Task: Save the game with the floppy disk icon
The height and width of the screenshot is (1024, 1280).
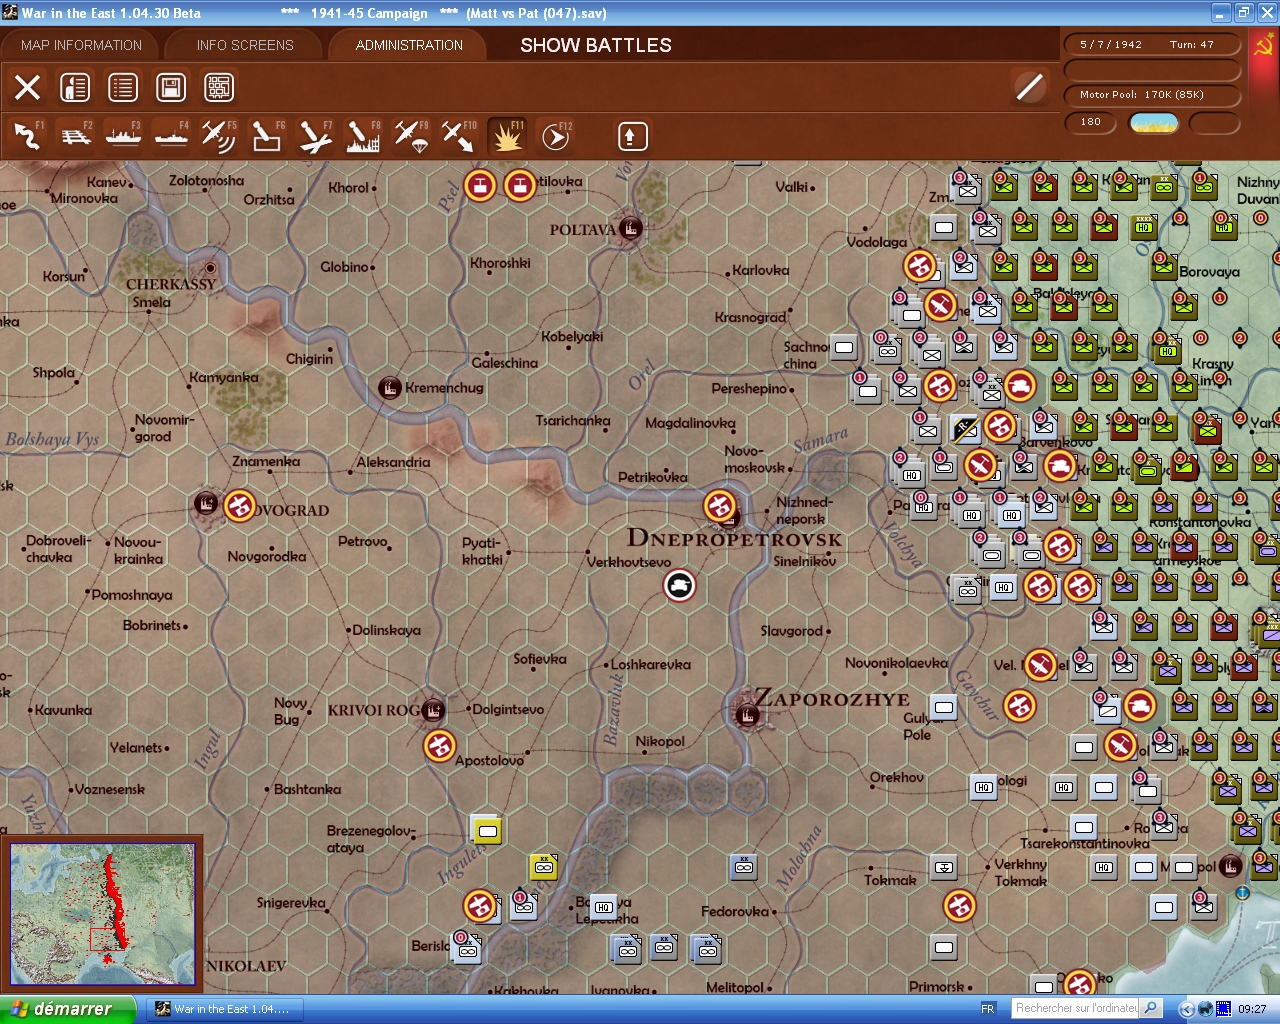Action: pyautogui.click(x=171, y=88)
